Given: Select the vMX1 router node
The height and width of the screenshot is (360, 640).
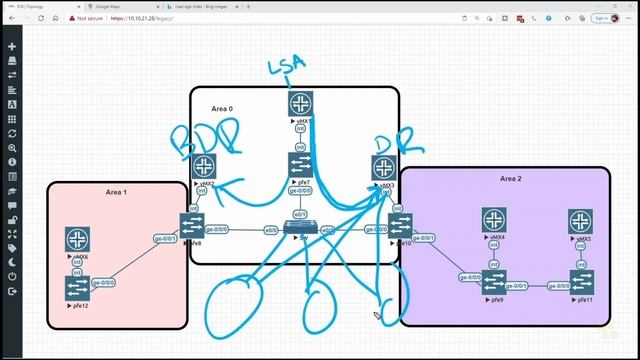Looking at the screenshot, I should (x=300, y=104).
